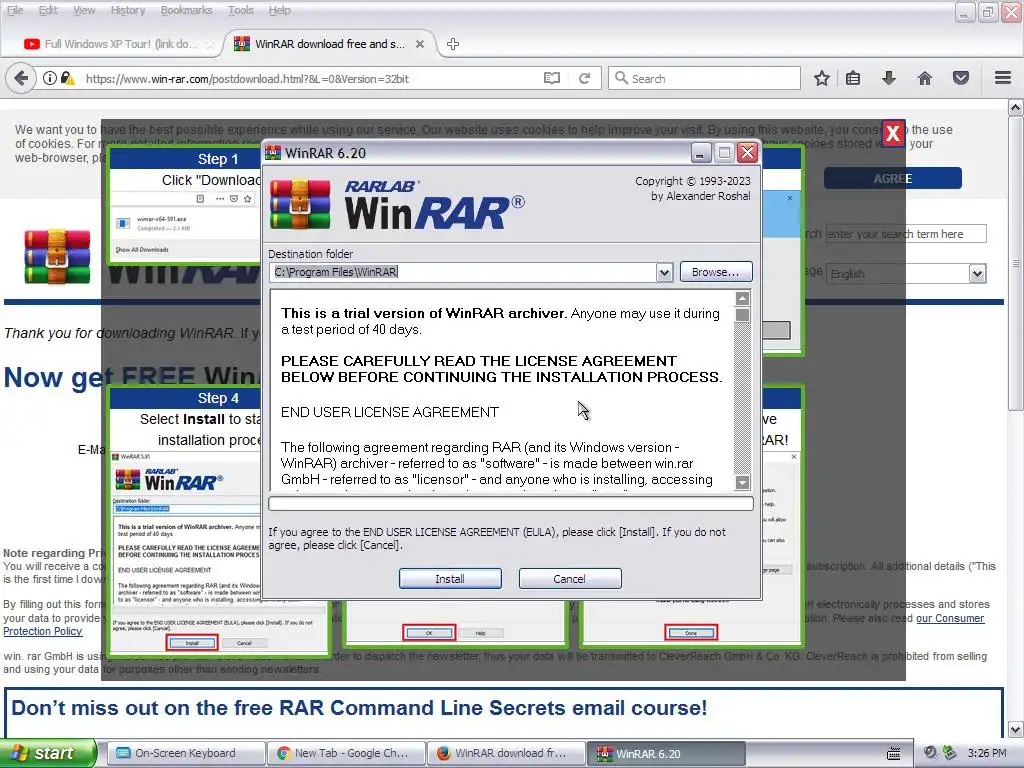Click the on-screen keyboard tray icon

pyautogui.click(x=893, y=753)
